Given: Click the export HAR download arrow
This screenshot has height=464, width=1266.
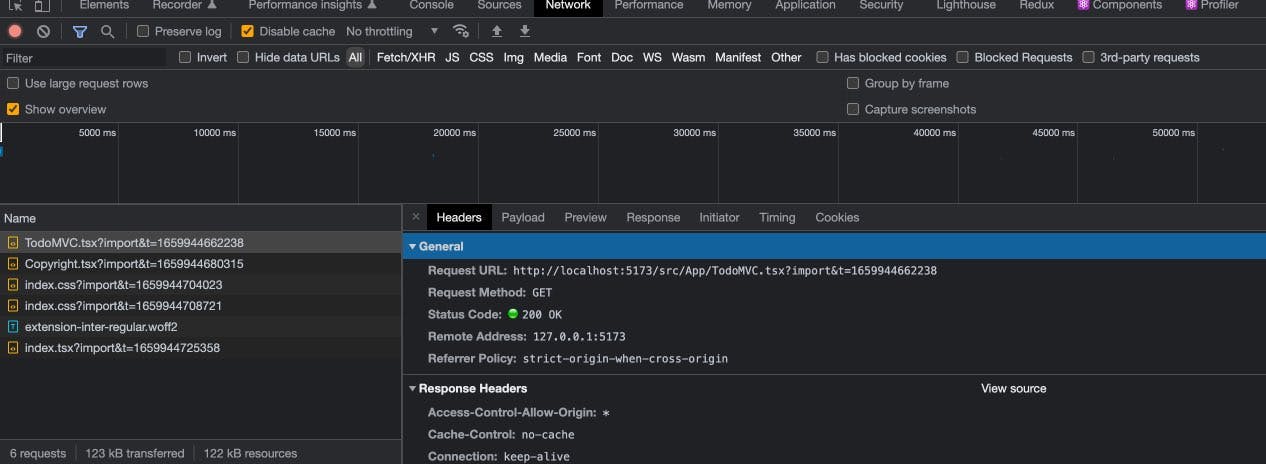Looking at the screenshot, I should (525, 31).
